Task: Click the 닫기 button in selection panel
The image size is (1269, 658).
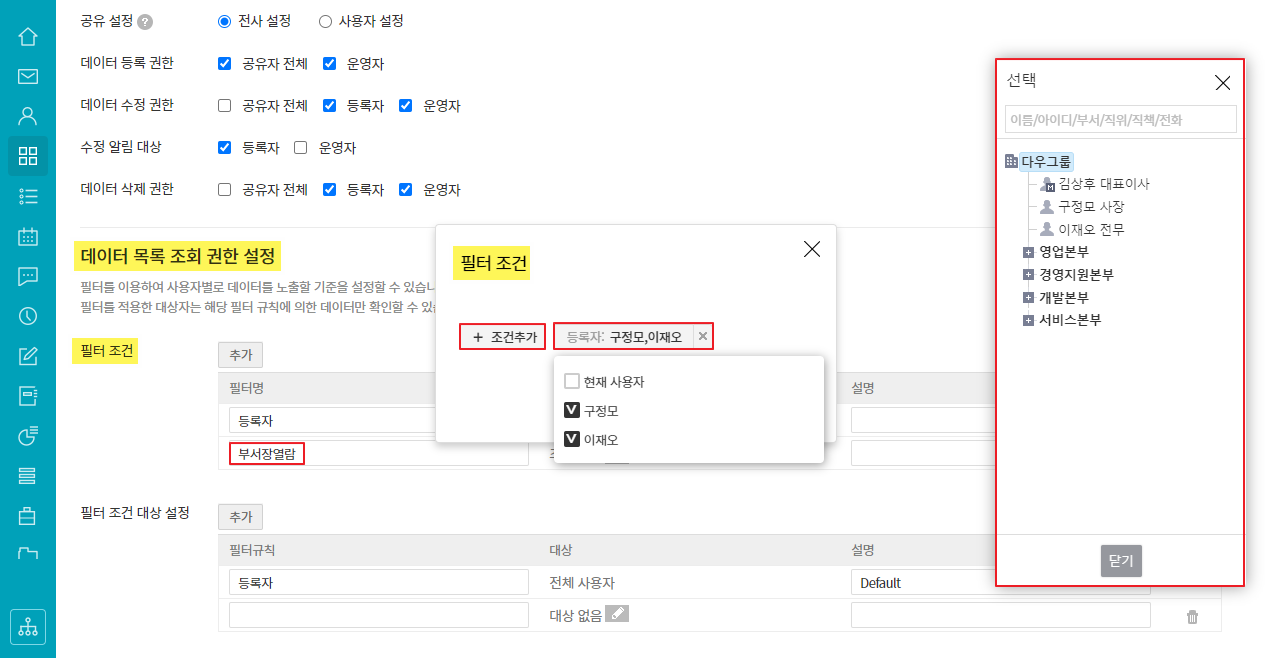Action: pyautogui.click(x=1121, y=561)
